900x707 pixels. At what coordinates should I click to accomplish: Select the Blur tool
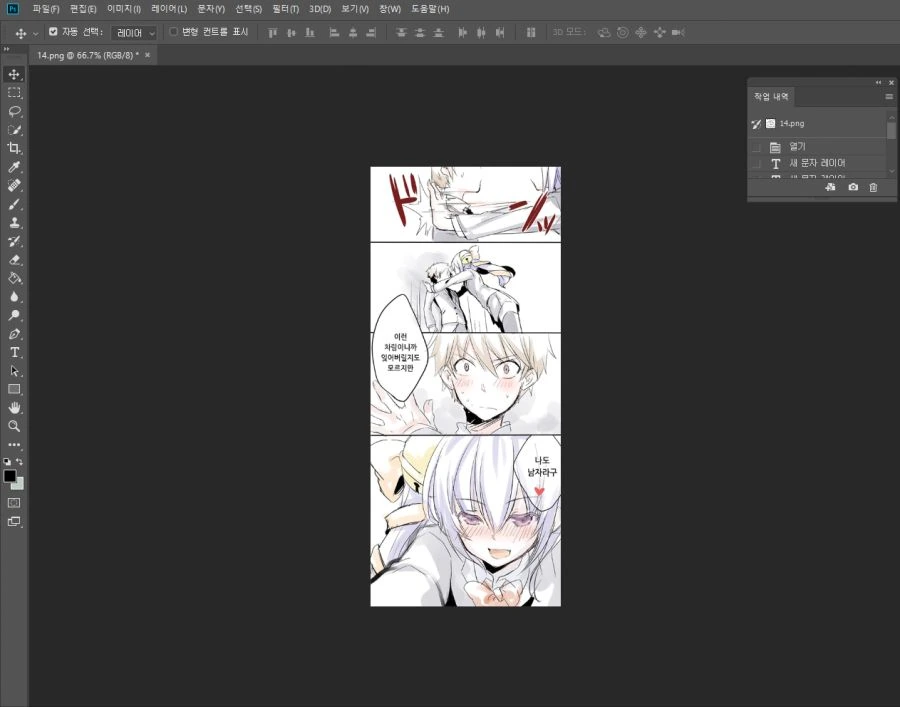(14, 297)
